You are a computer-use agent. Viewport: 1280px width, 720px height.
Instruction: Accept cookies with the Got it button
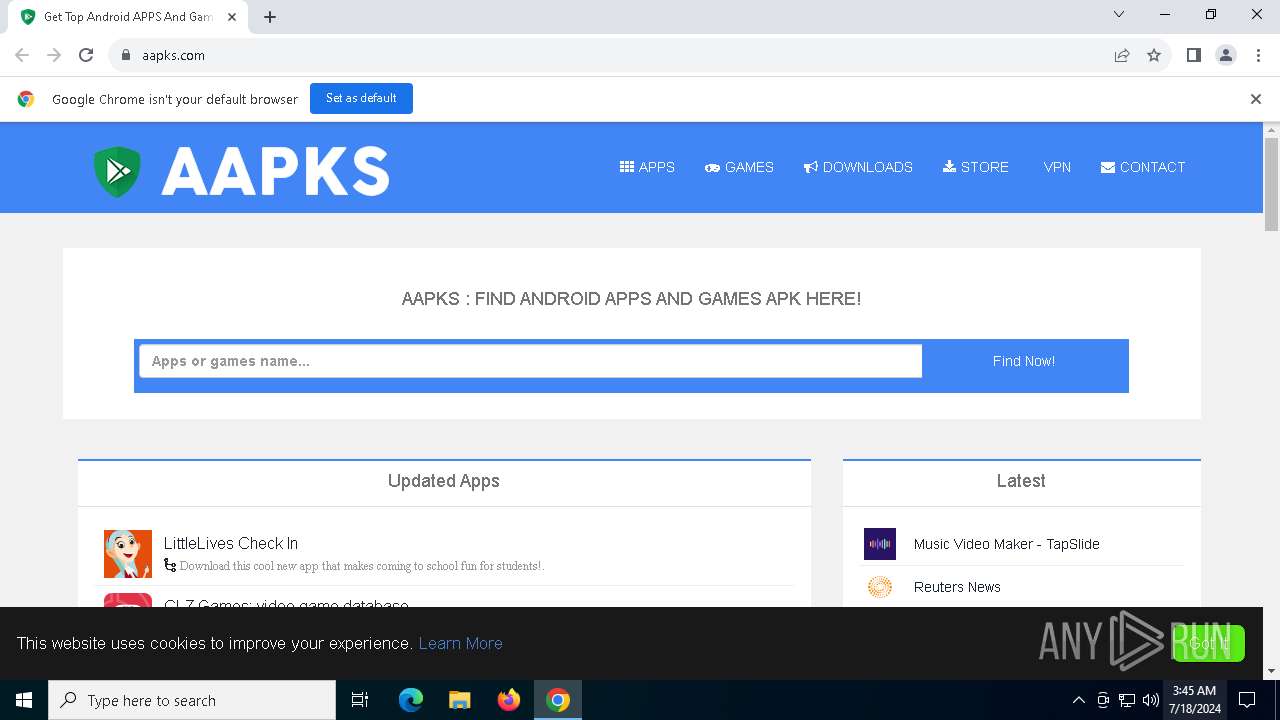1208,643
